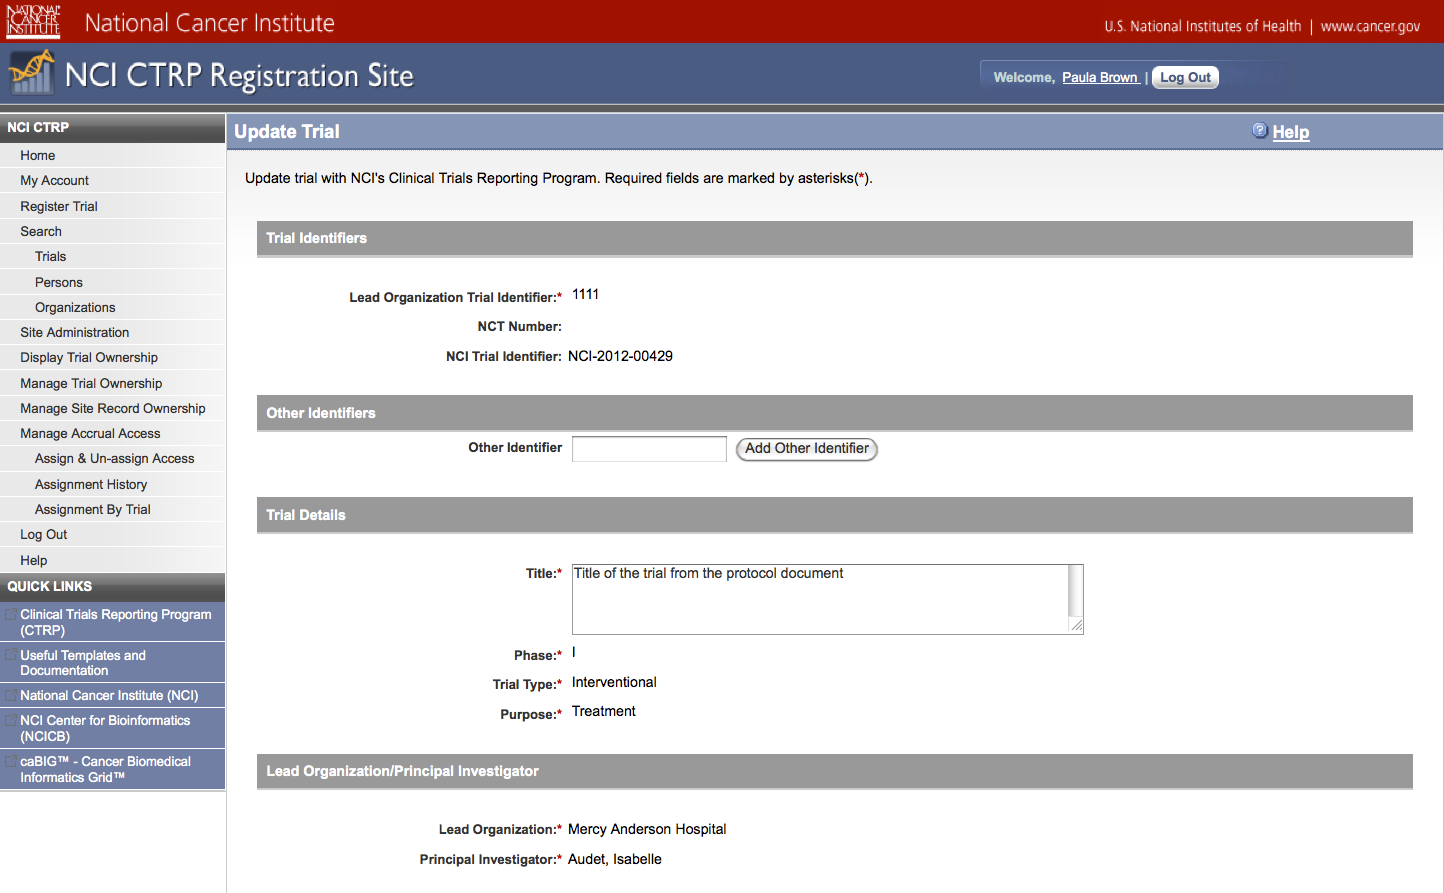Click the Log Out button in header
The width and height of the screenshot is (1444, 893).
click(x=1185, y=77)
